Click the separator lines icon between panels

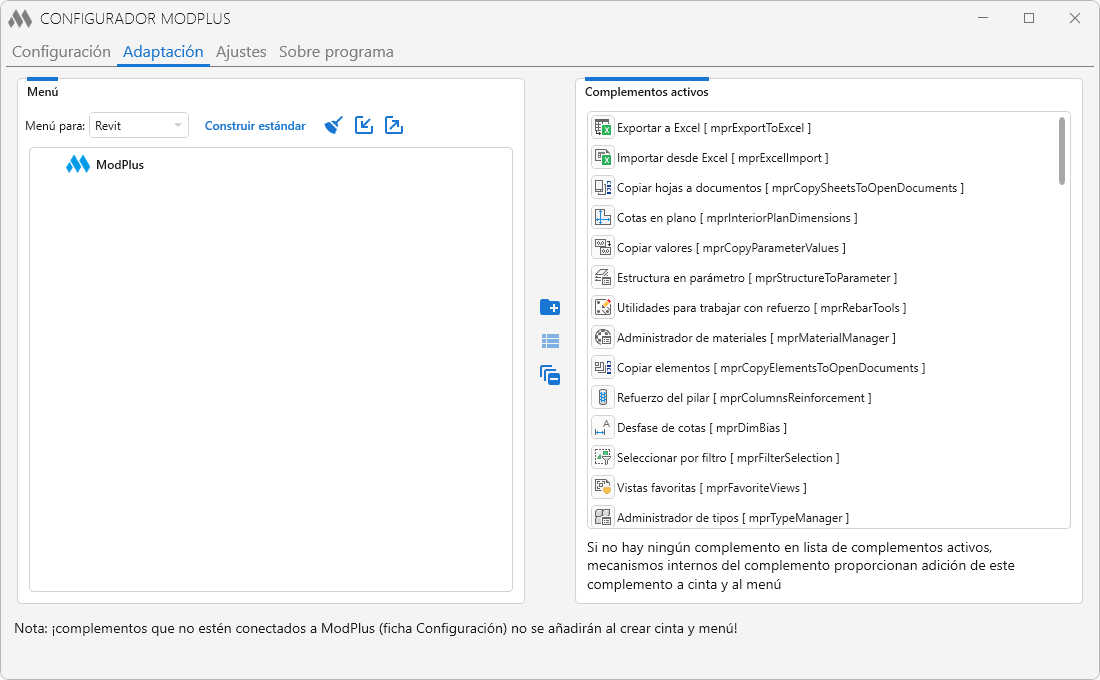pyautogui.click(x=550, y=341)
